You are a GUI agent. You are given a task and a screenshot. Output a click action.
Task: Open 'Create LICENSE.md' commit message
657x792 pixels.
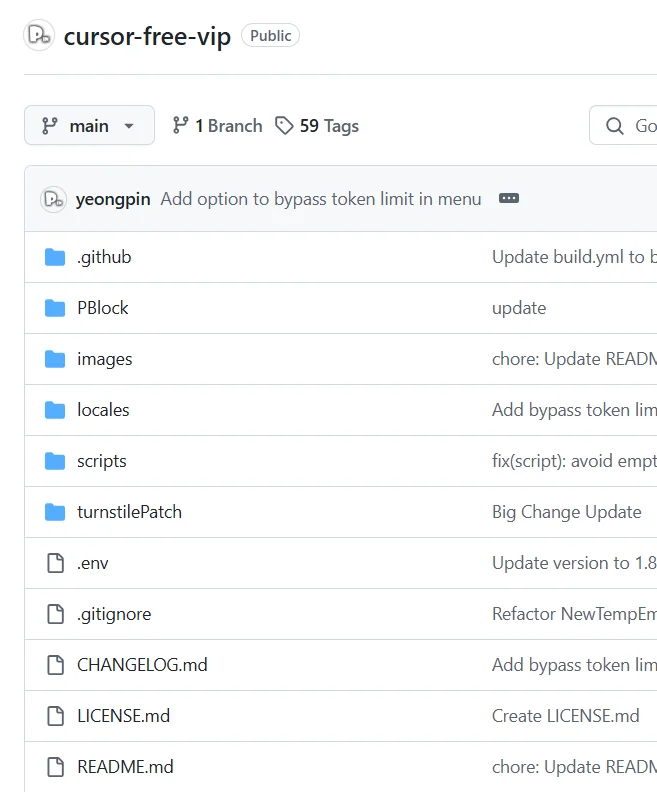566,716
